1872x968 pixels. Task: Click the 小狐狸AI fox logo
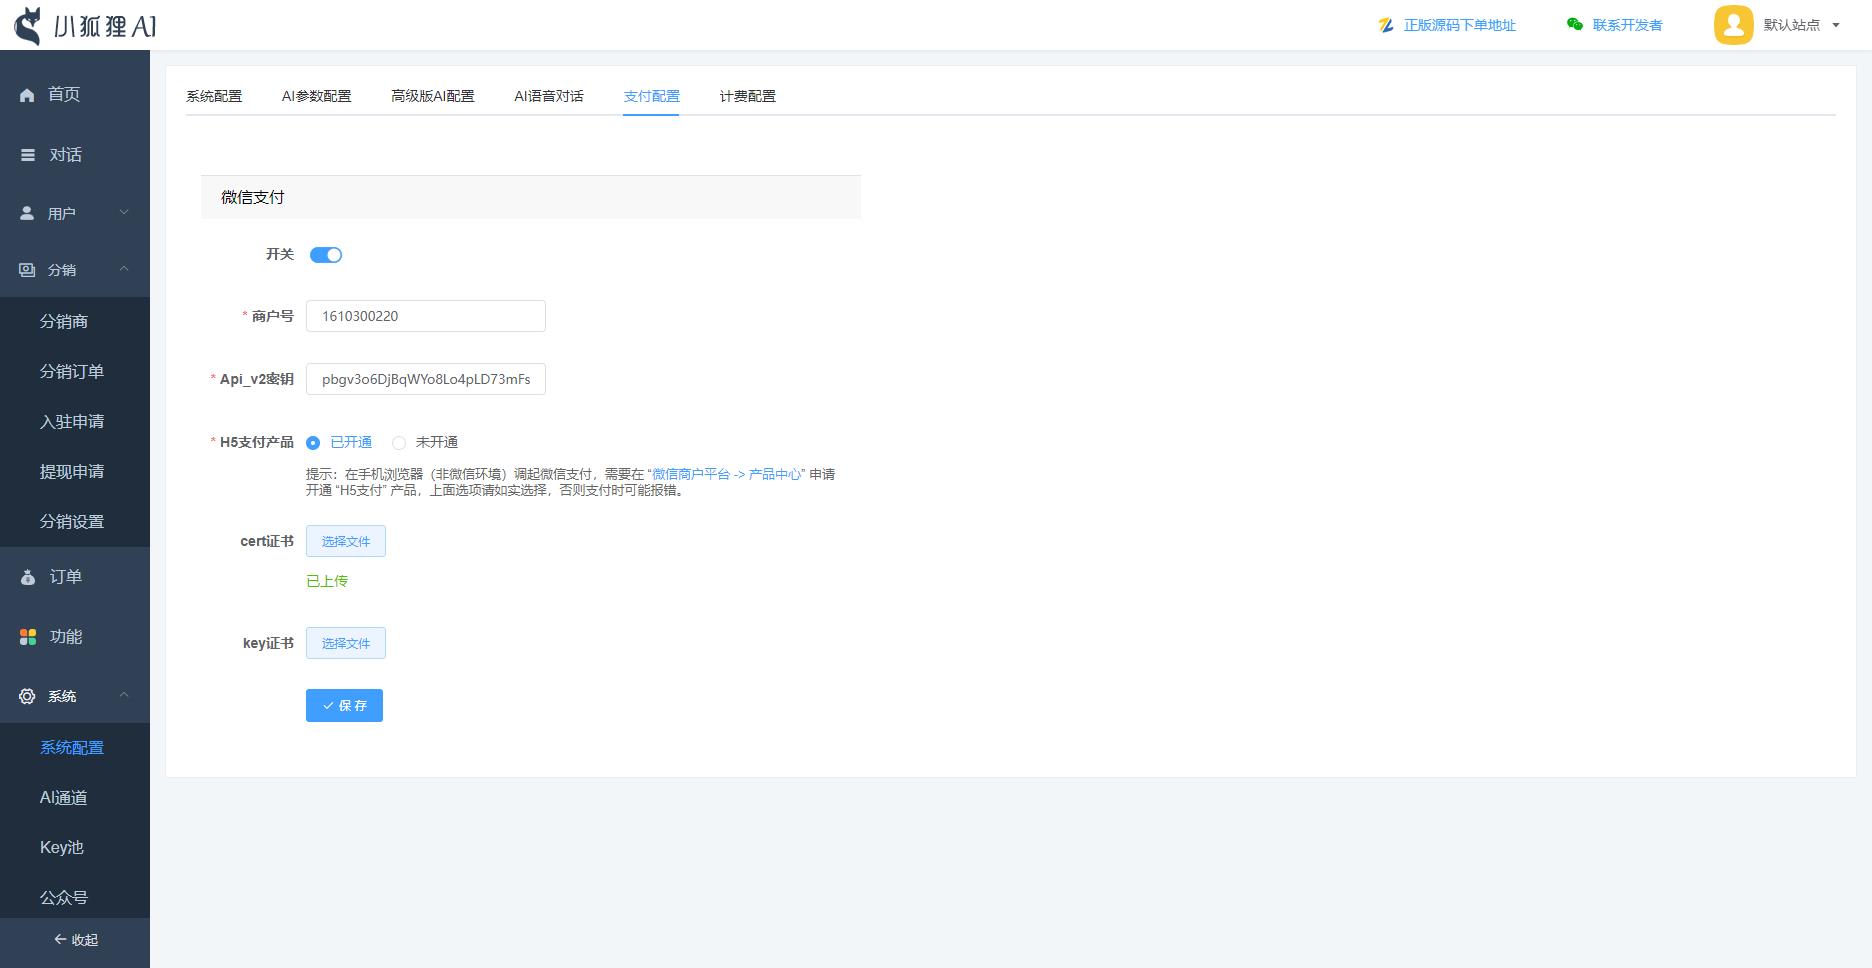coord(27,25)
